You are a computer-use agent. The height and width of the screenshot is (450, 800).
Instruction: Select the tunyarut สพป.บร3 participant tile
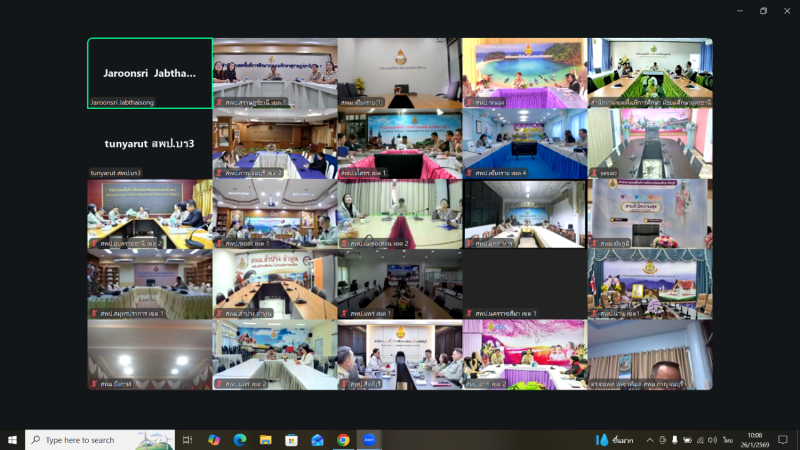[150, 144]
